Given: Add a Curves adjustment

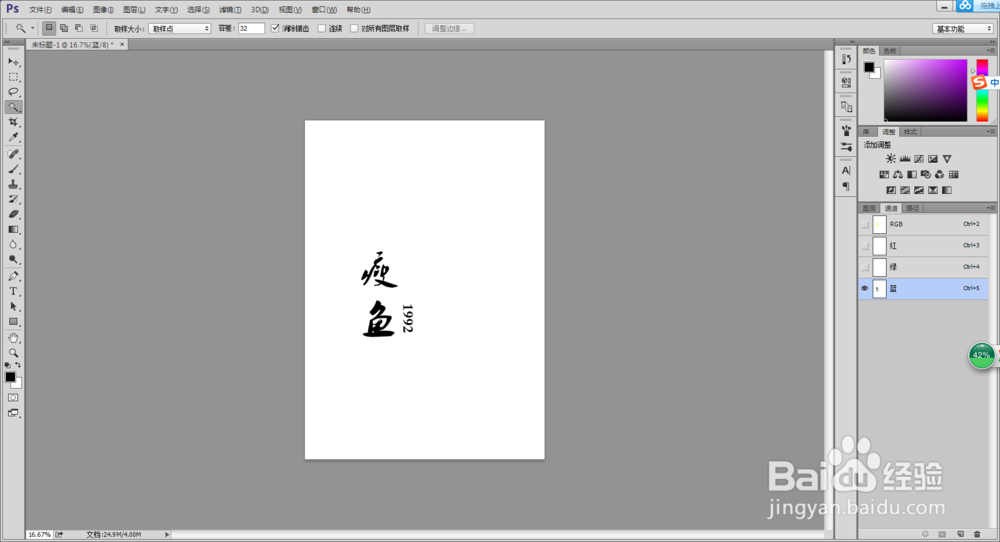Looking at the screenshot, I should coord(919,159).
